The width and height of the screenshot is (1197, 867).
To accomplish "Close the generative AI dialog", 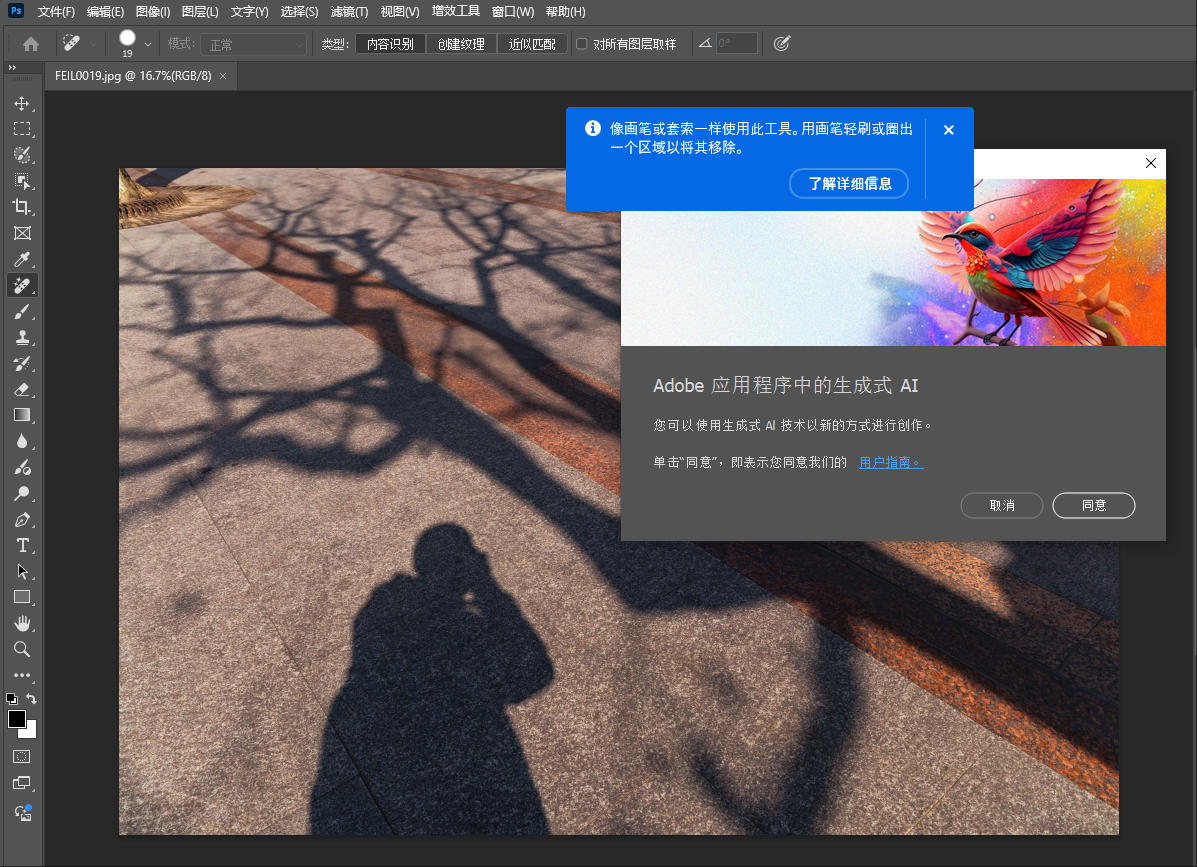I will (x=1150, y=163).
